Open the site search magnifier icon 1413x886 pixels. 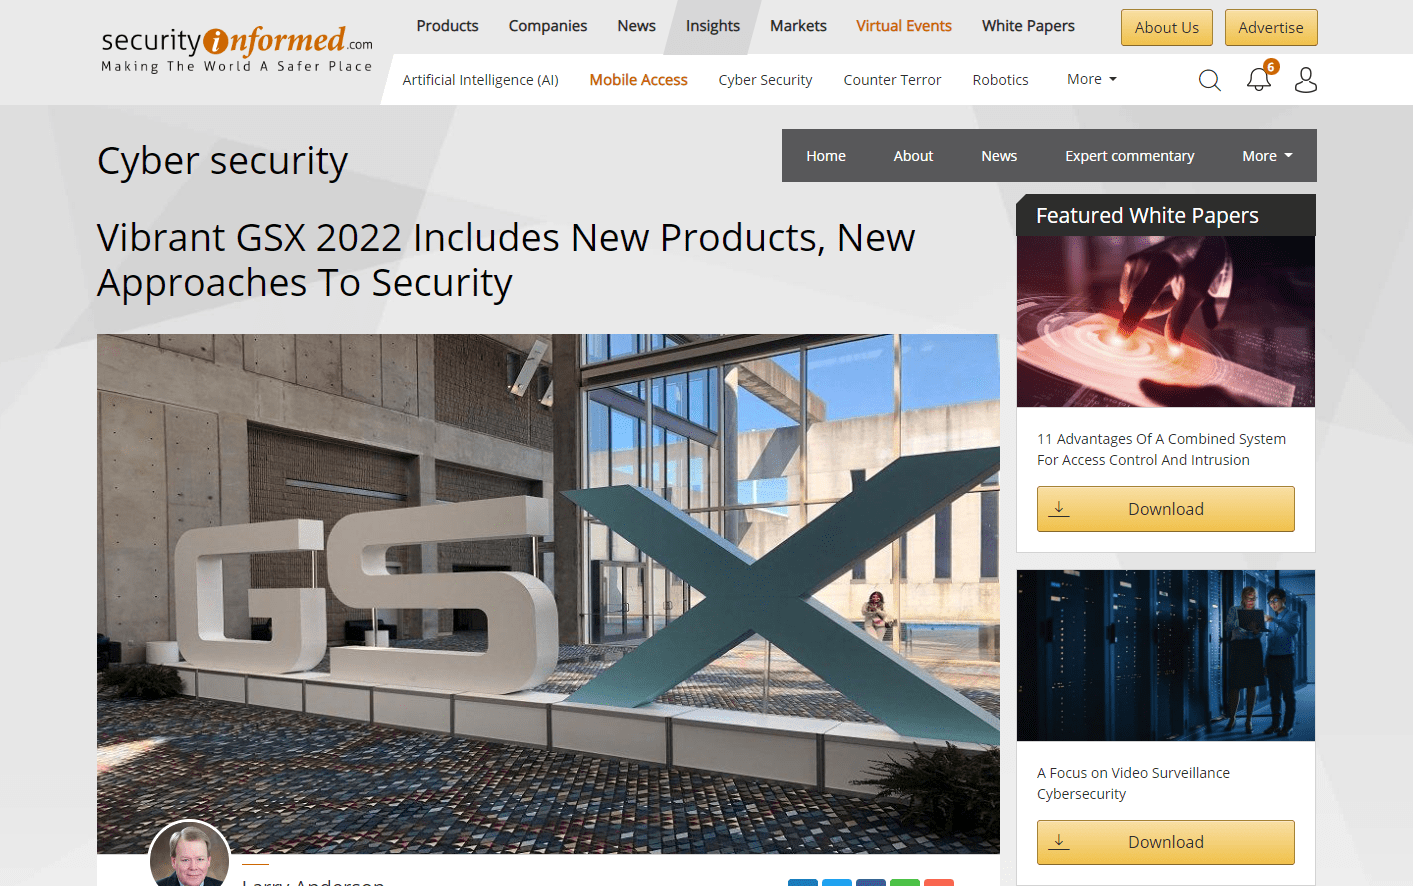click(x=1210, y=80)
